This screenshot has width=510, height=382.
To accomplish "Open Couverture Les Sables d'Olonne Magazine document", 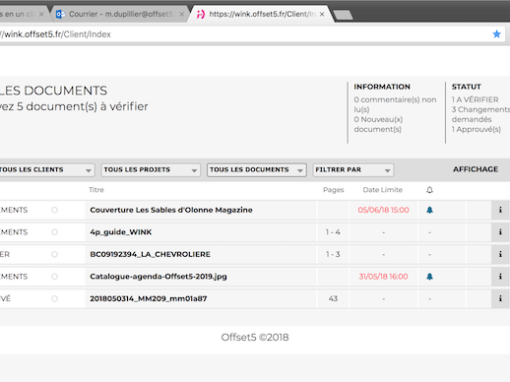I will 171,210.
